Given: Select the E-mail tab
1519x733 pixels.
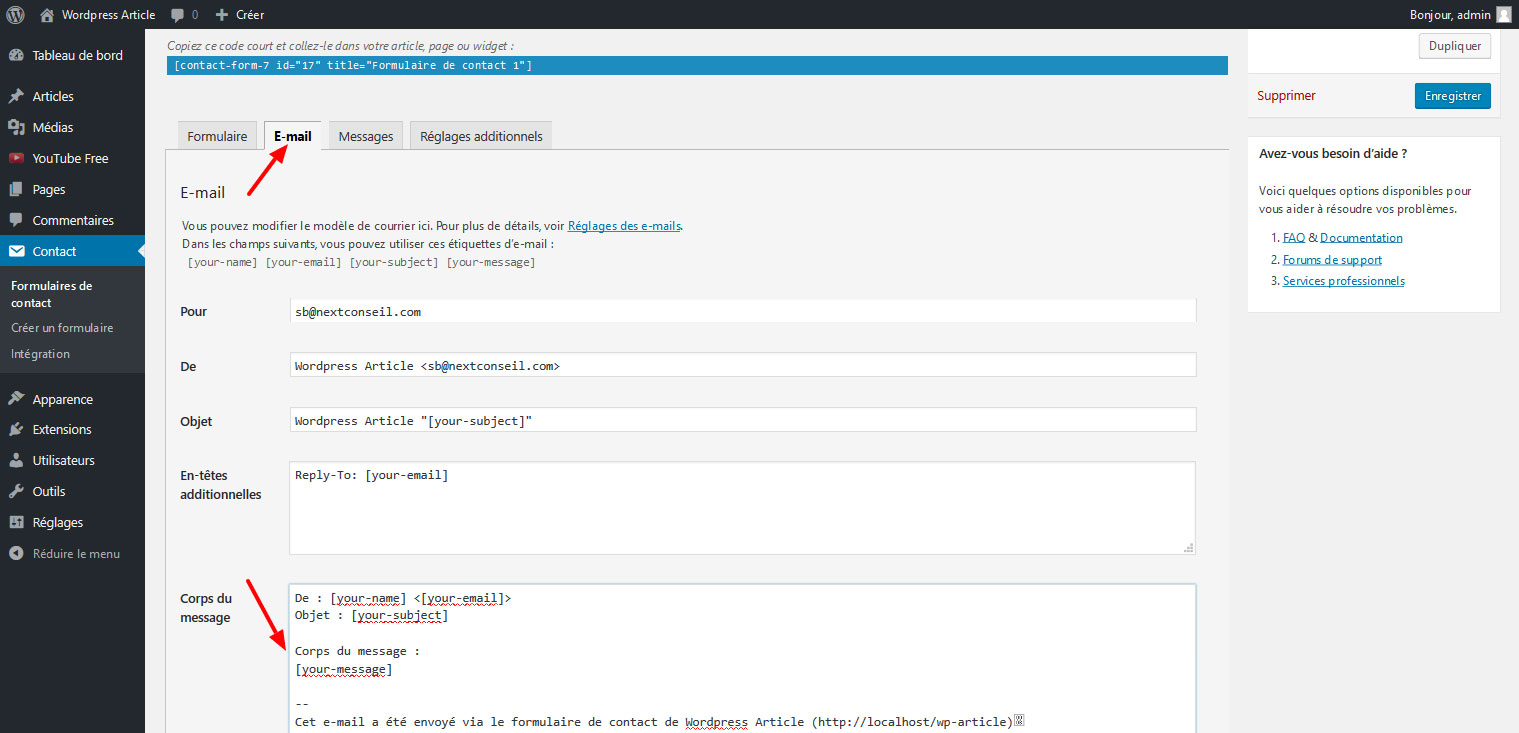Looking at the screenshot, I should click(x=292, y=136).
